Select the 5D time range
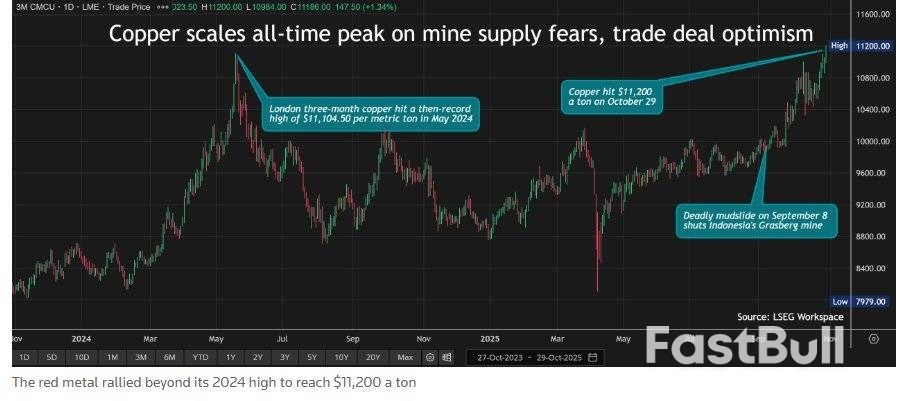900x401 pixels. (x=52, y=357)
